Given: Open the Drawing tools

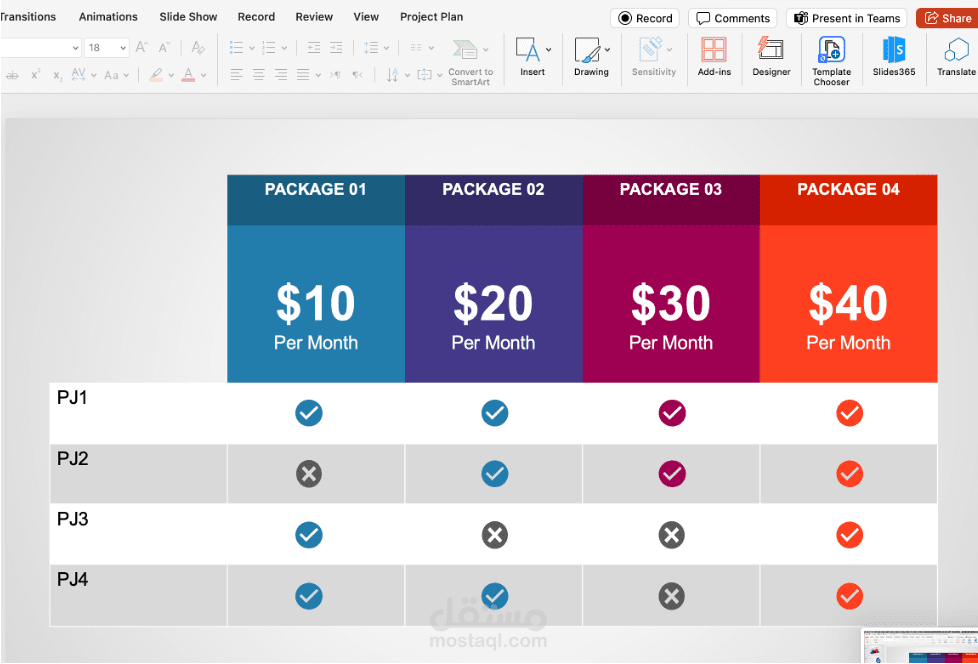Looking at the screenshot, I should (x=591, y=57).
